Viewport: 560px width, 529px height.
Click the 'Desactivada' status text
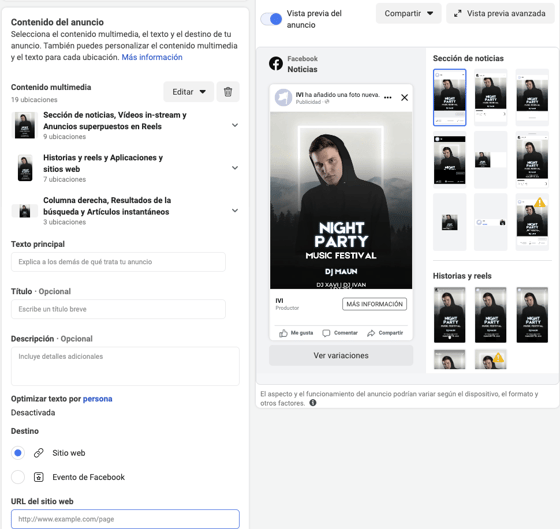[x=33, y=413]
